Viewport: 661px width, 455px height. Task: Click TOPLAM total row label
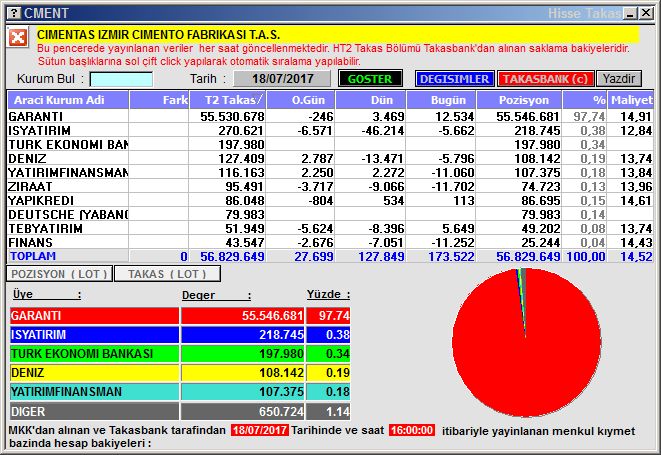click(33, 256)
